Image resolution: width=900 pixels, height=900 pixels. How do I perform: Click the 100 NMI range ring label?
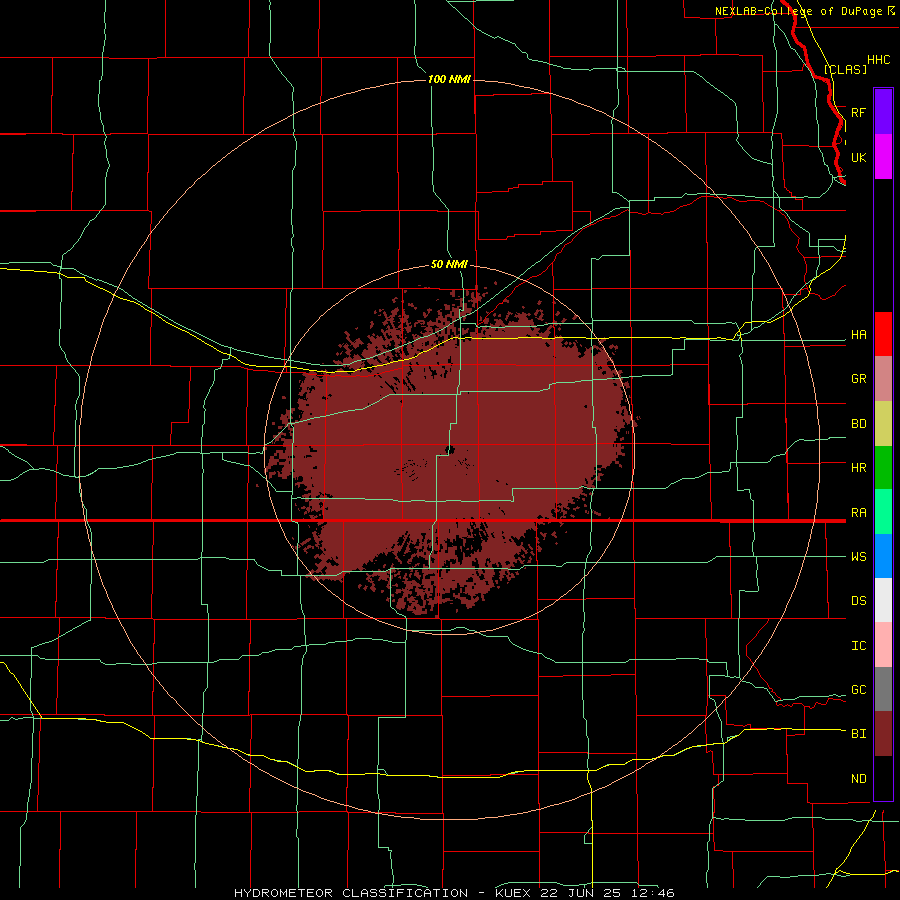449,79
